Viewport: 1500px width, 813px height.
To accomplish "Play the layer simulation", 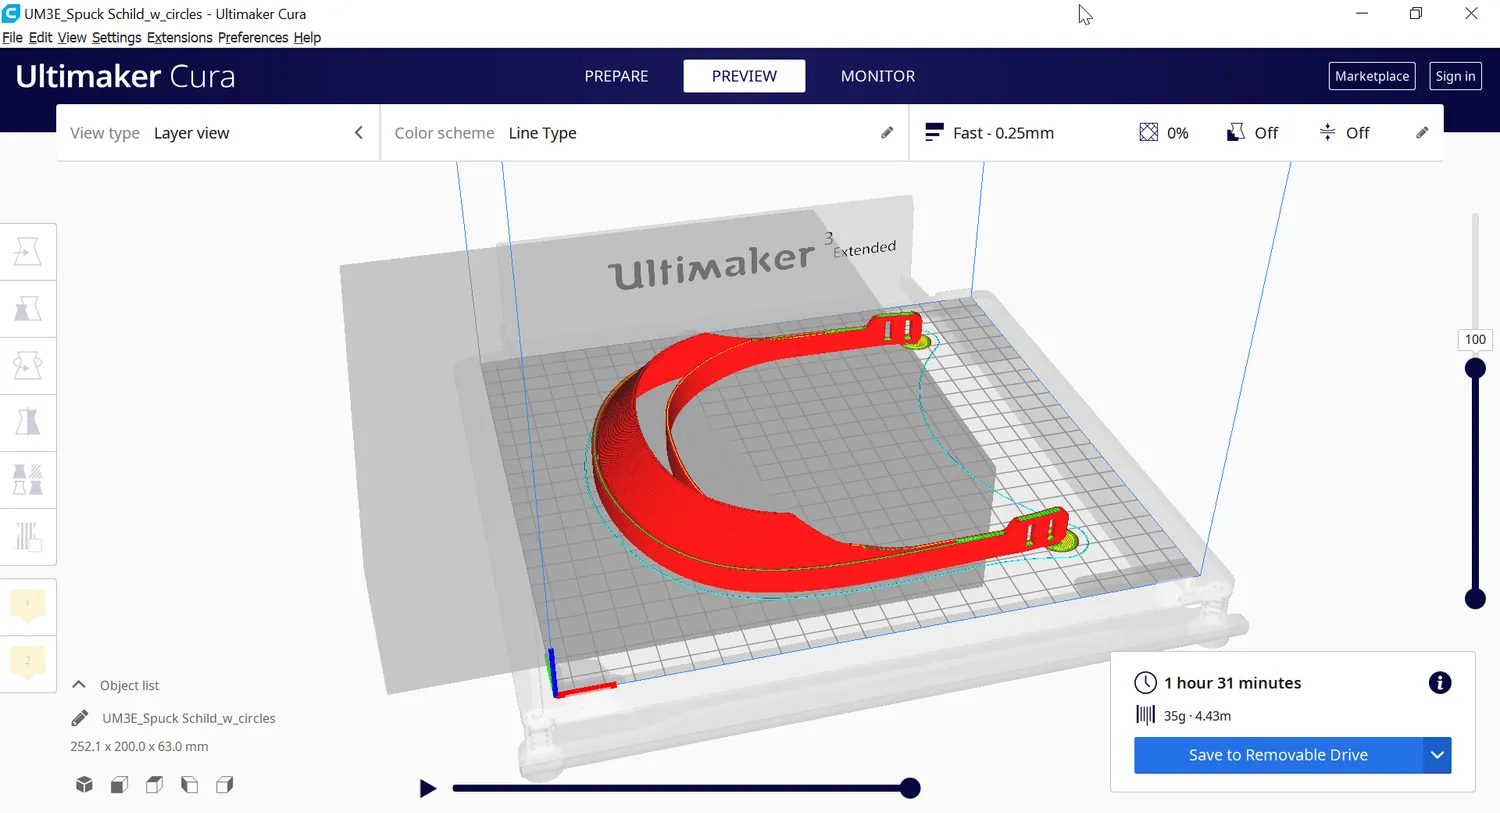I will [x=427, y=788].
